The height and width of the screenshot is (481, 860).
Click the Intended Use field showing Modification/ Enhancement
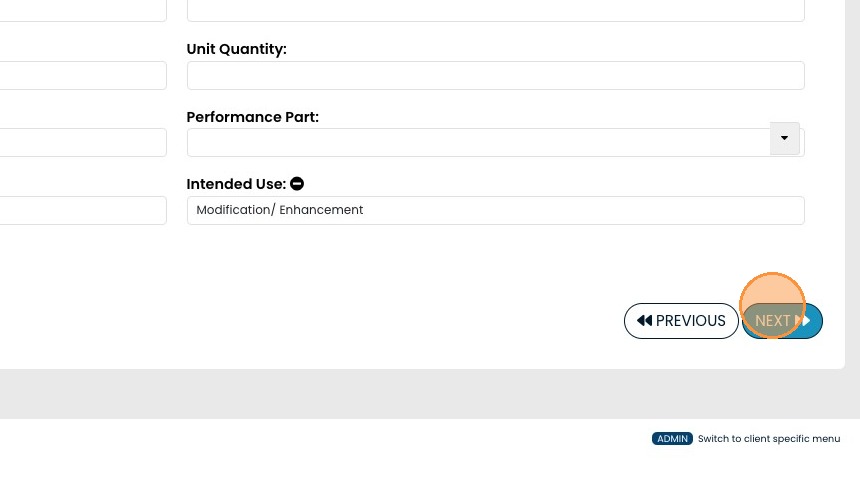tap(495, 210)
